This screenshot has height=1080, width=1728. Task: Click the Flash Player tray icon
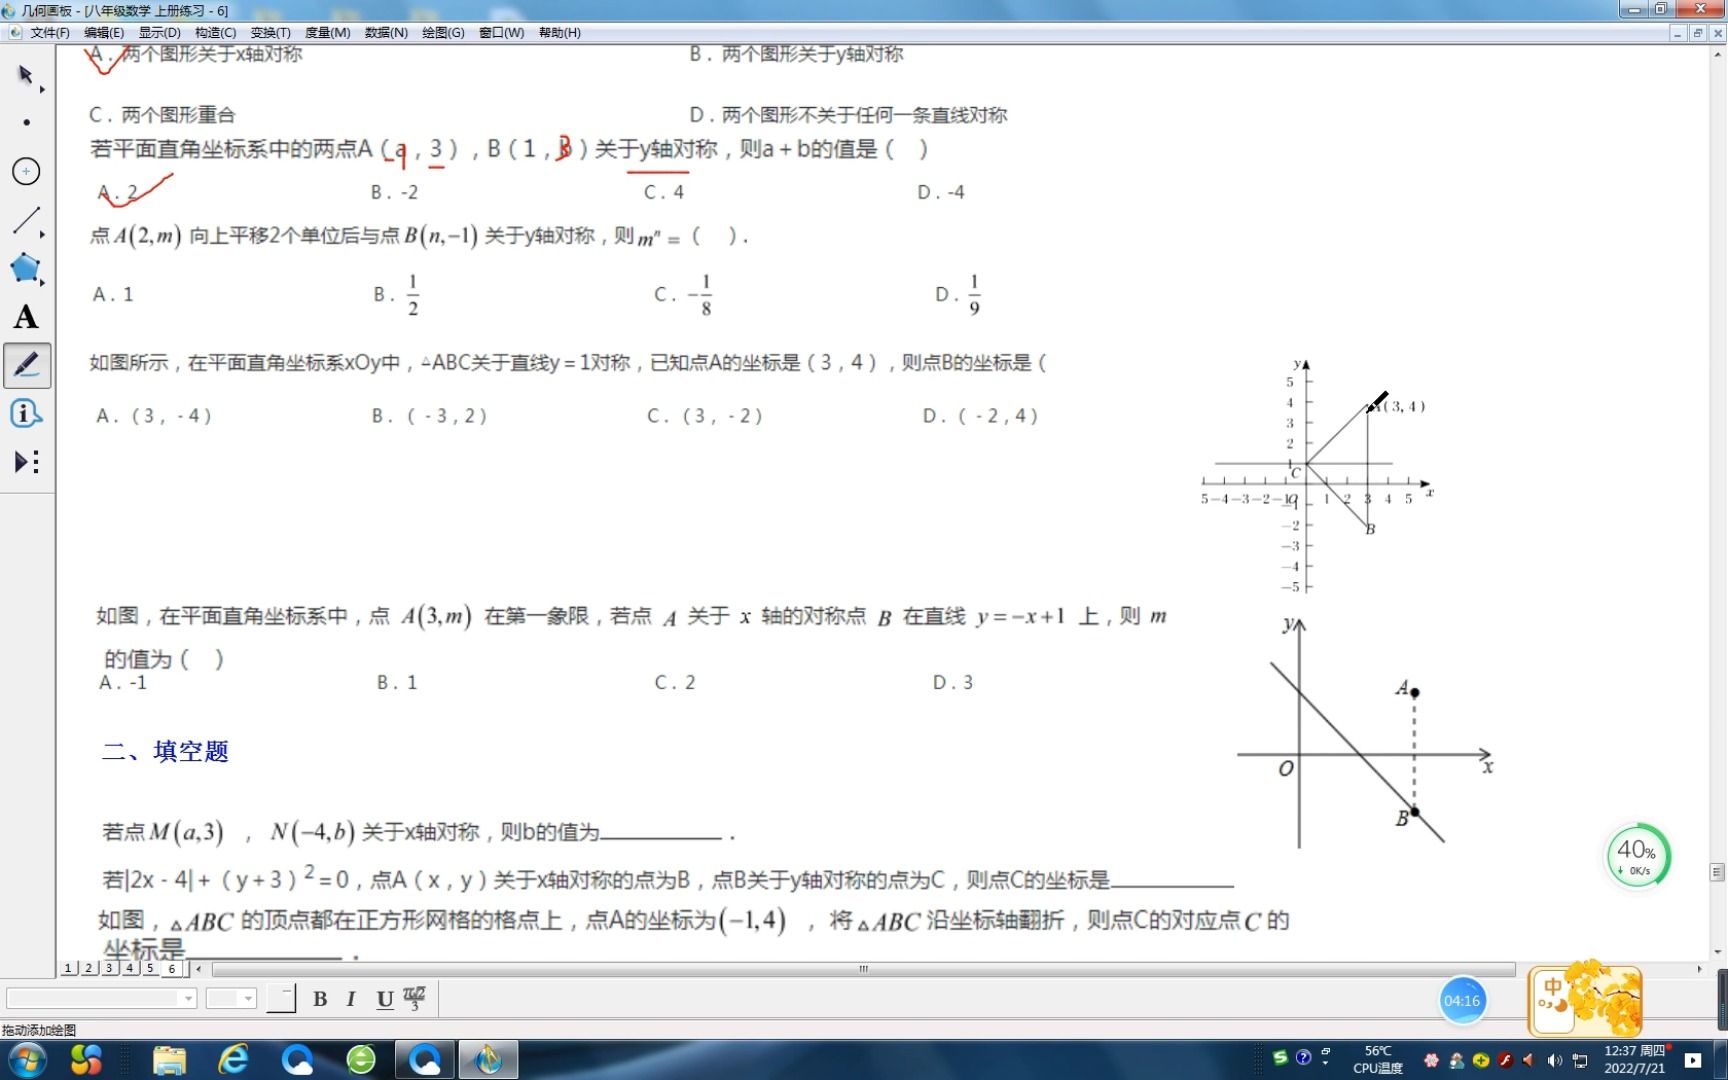click(x=1505, y=1060)
